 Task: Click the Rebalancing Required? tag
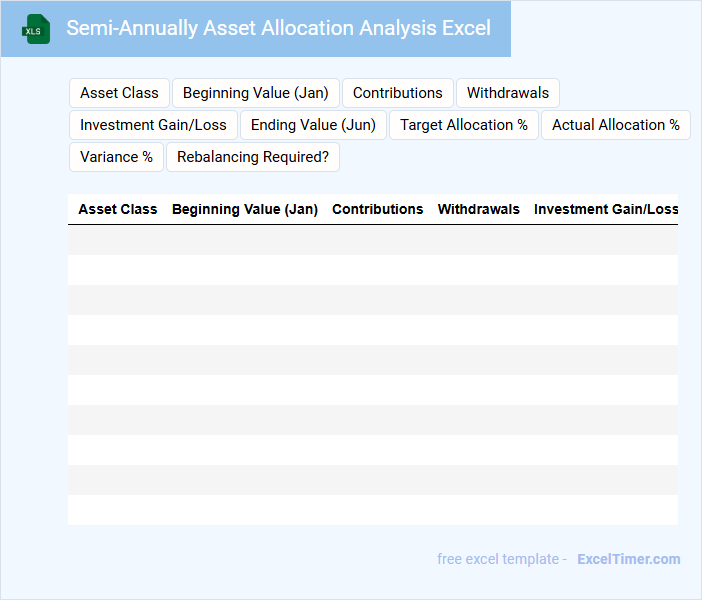coord(253,157)
